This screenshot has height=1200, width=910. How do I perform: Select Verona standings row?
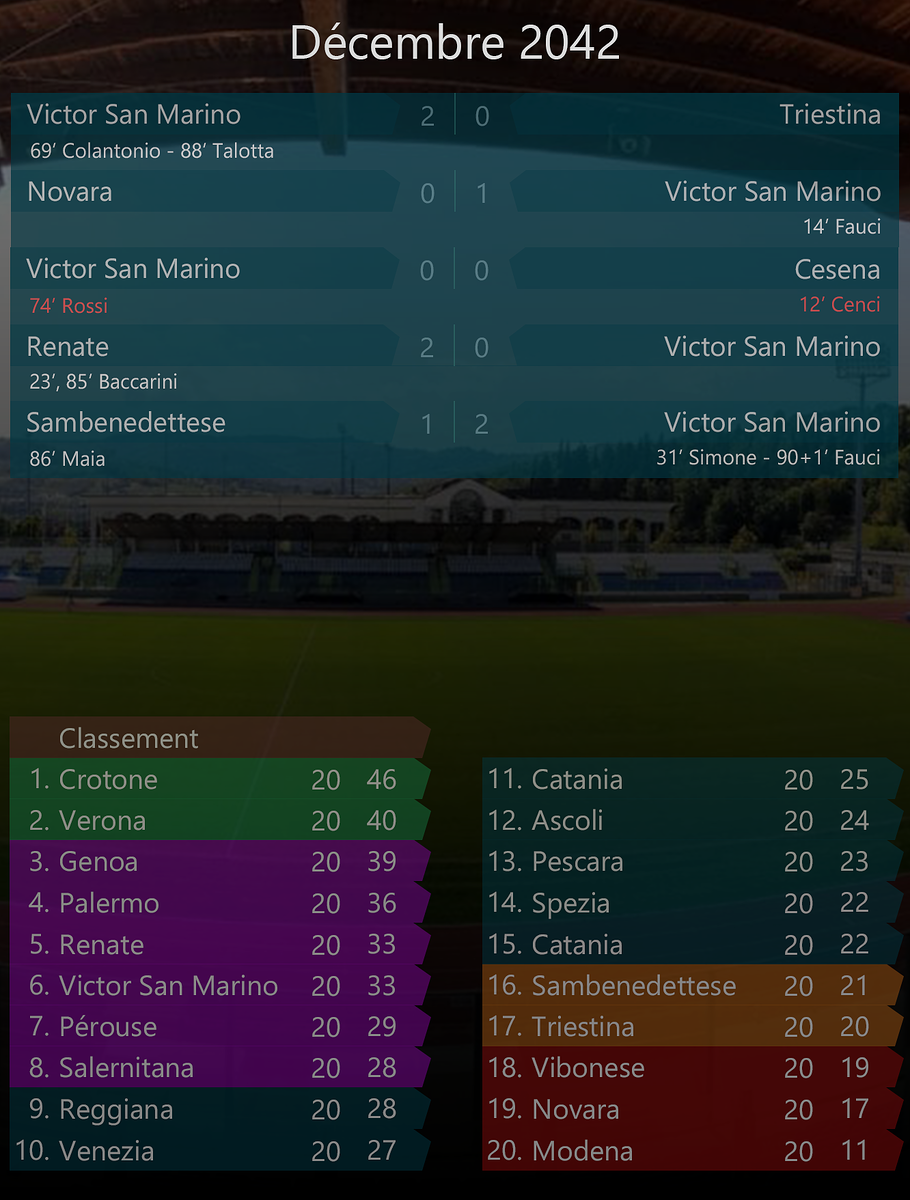[220, 821]
